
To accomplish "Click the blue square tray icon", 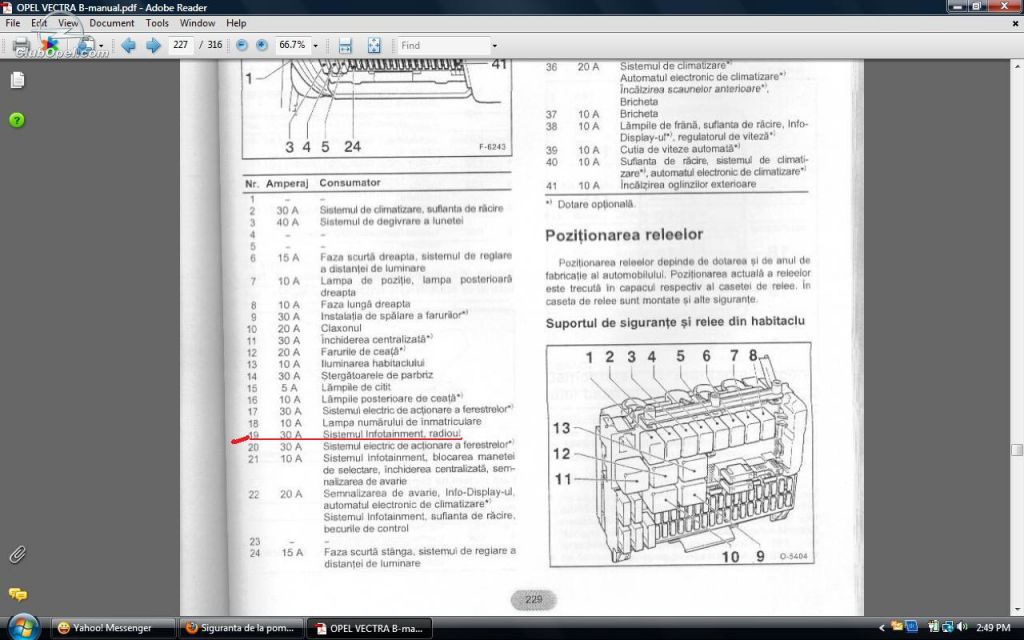I will [912, 628].
